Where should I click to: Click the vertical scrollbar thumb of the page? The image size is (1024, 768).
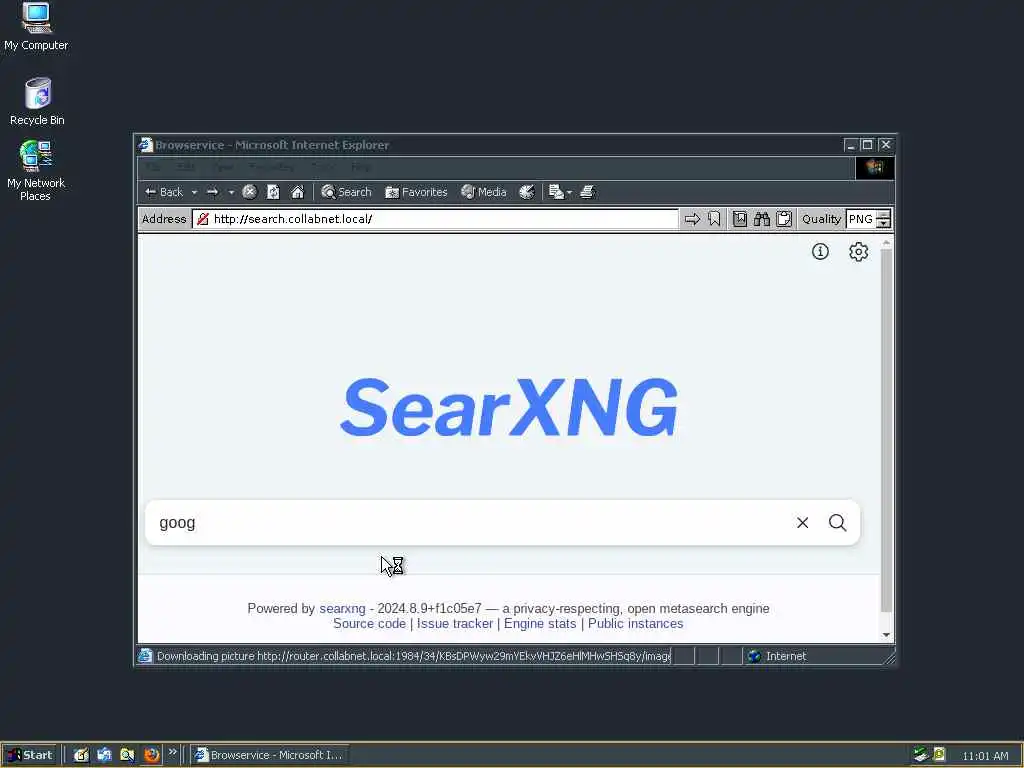(x=886, y=430)
